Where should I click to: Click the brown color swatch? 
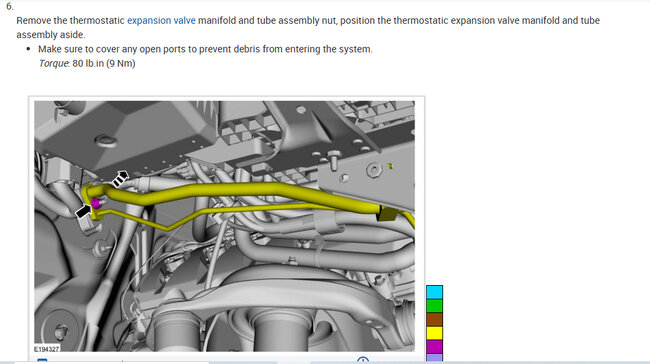tap(434, 320)
